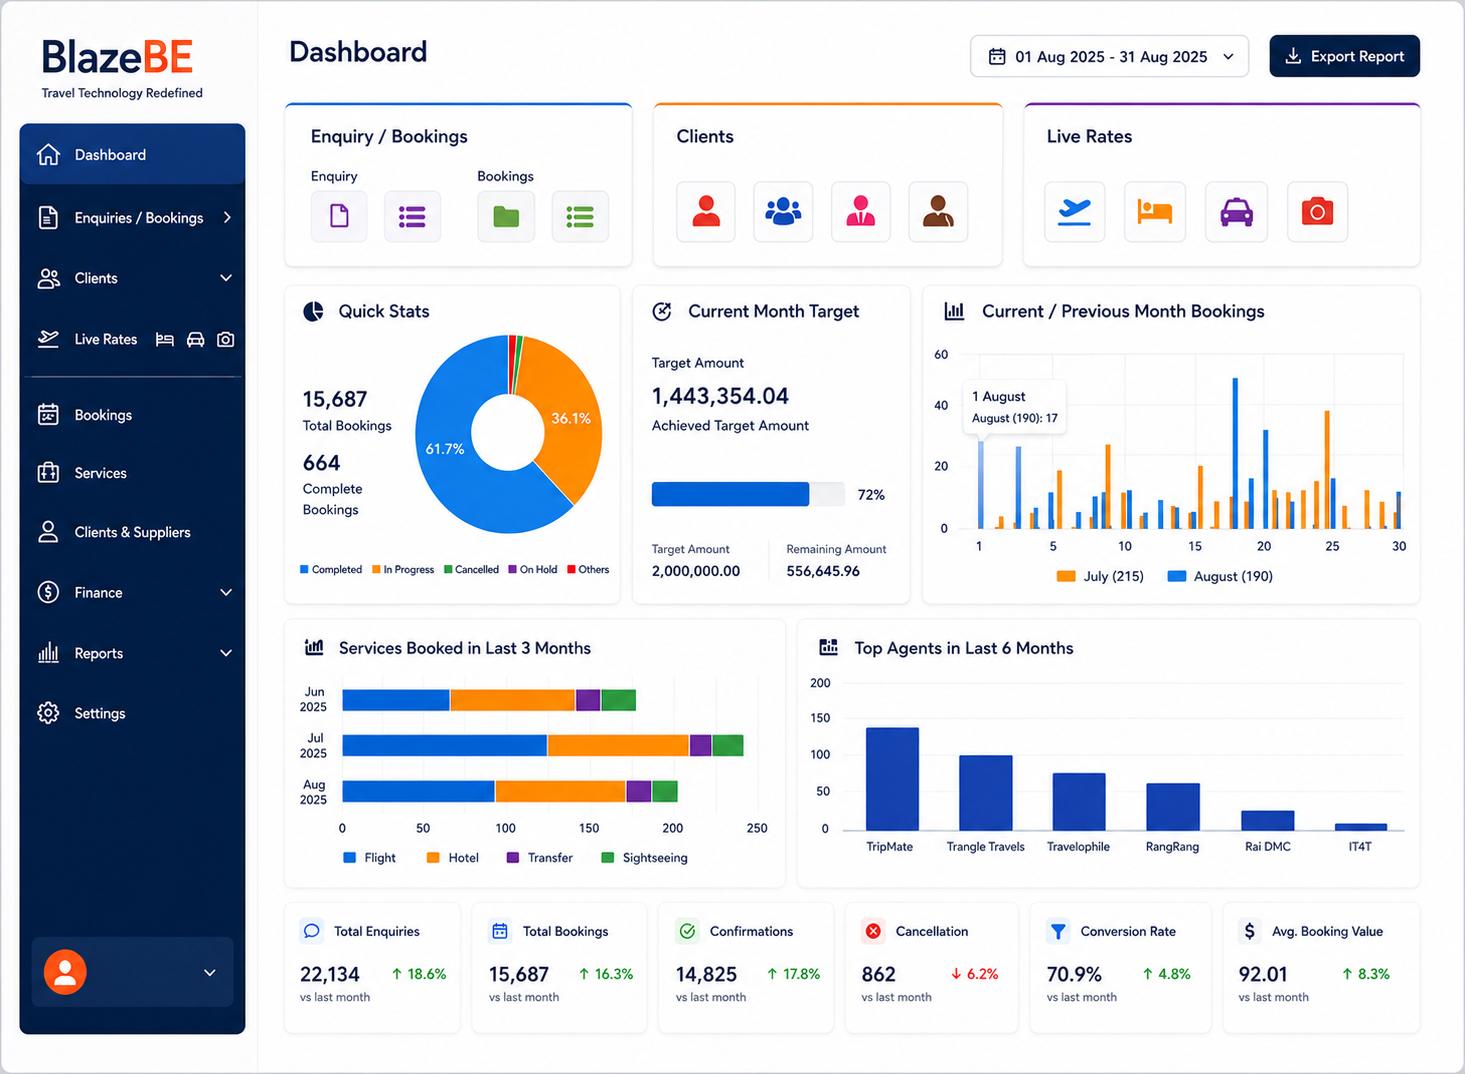Open Clients & Suppliers in sidebar
The image size is (1465, 1074).
coord(132,532)
